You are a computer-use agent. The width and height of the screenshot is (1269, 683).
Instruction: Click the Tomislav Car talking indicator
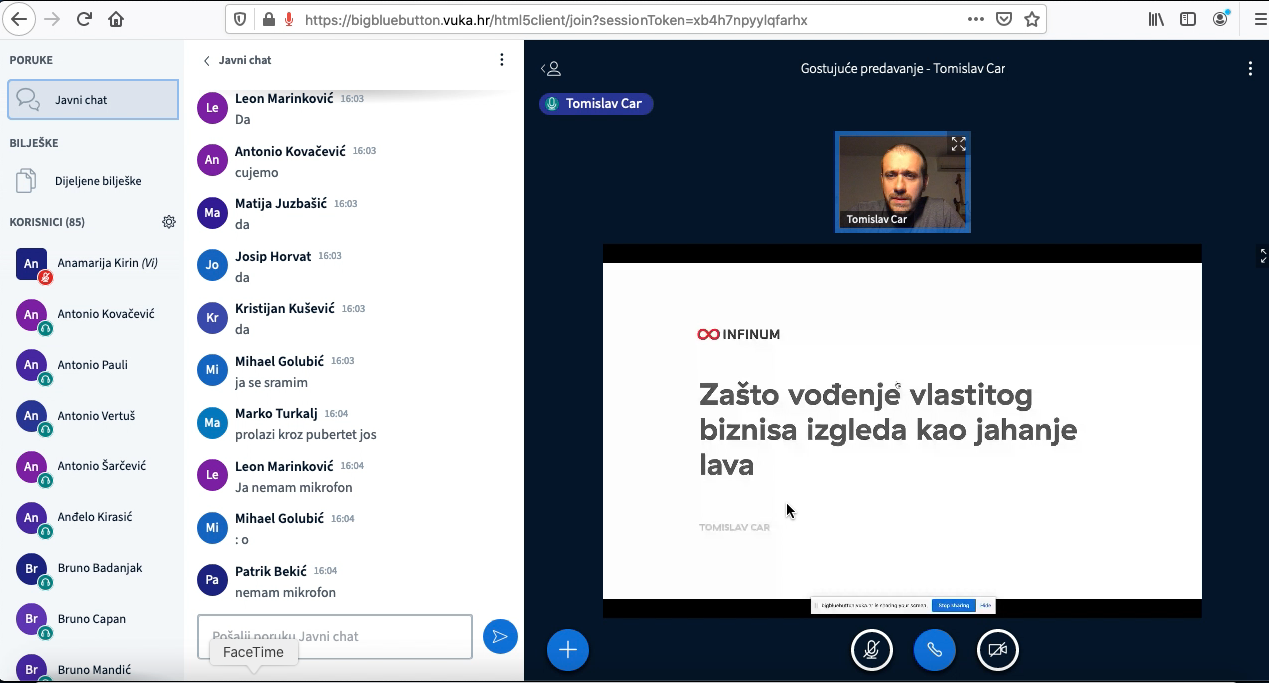pos(596,104)
